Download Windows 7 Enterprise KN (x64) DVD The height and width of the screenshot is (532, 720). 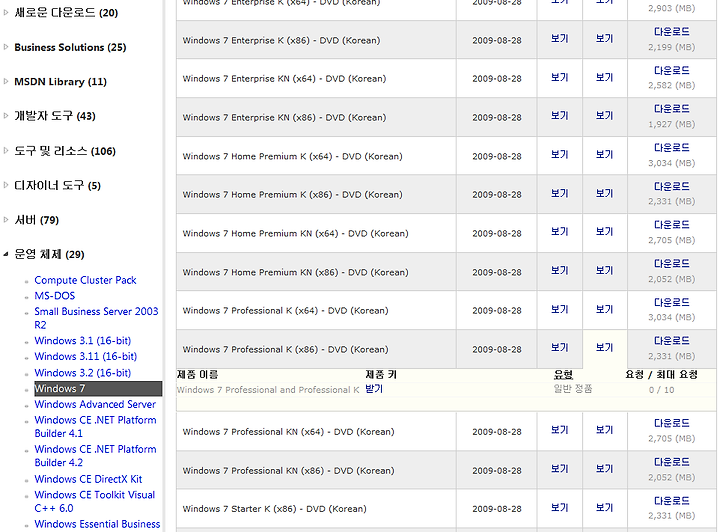tap(671, 70)
